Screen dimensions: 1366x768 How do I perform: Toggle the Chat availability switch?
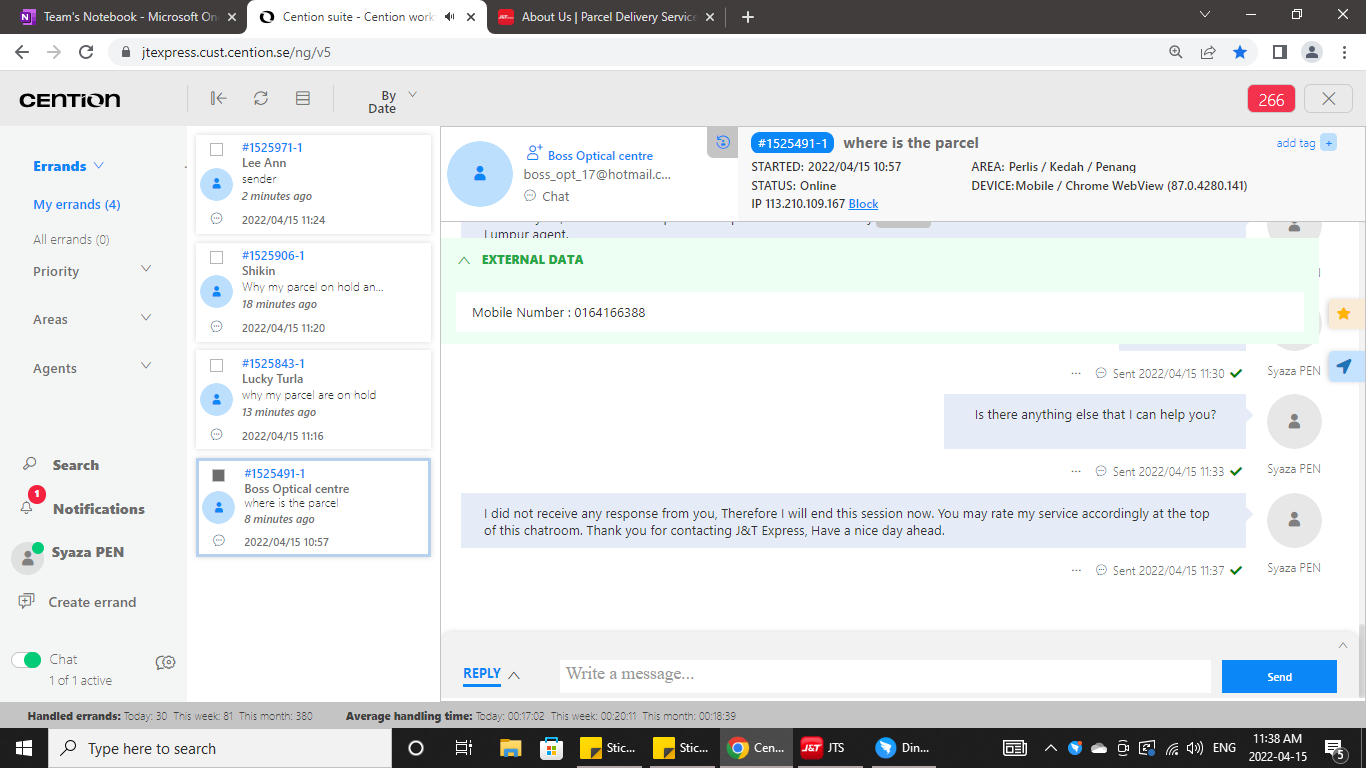pos(26,659)
